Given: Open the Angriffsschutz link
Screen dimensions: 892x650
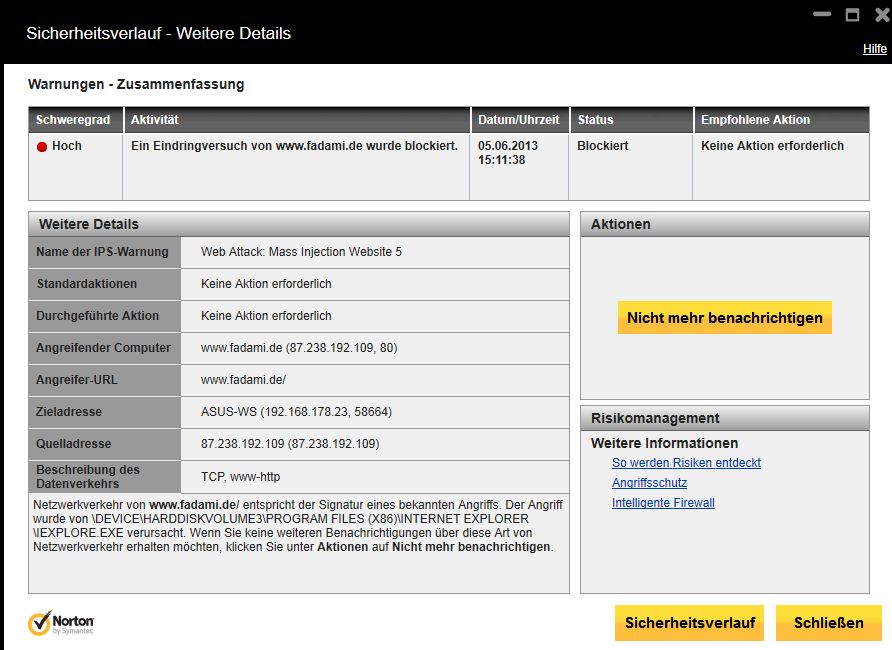Looking at the screenshot, I should (649, 483).
